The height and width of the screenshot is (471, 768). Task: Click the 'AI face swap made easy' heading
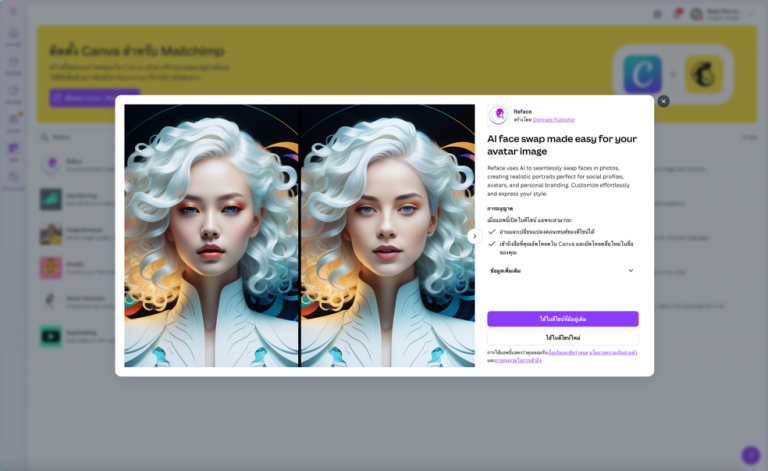(562, 145)
